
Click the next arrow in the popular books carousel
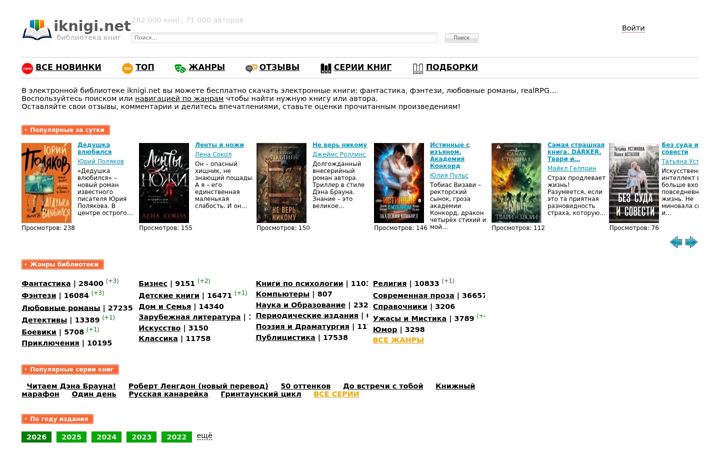point(691,242)
